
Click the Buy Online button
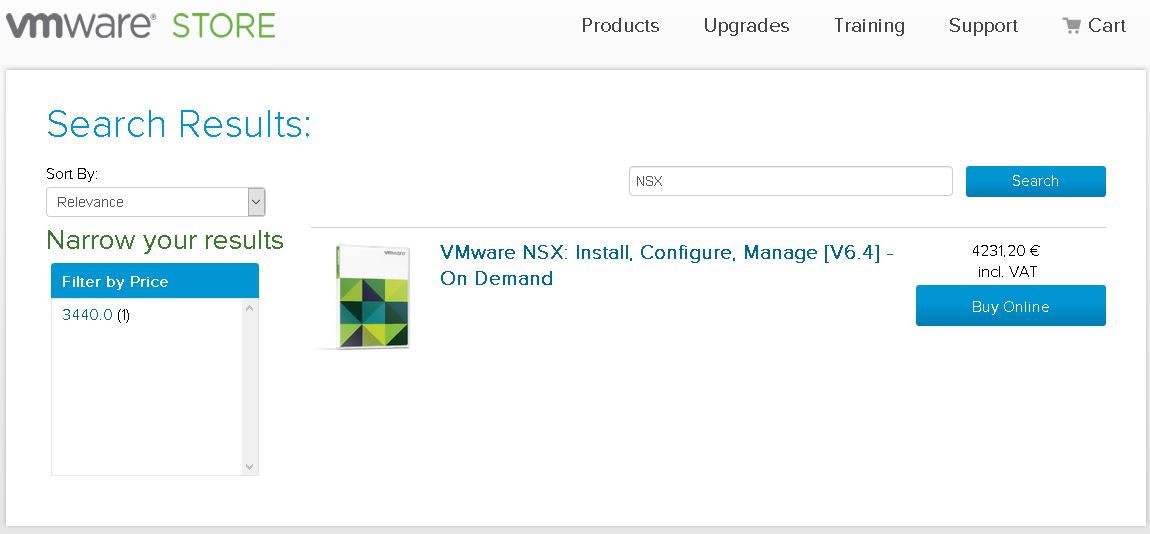[x=1010, y=306]
